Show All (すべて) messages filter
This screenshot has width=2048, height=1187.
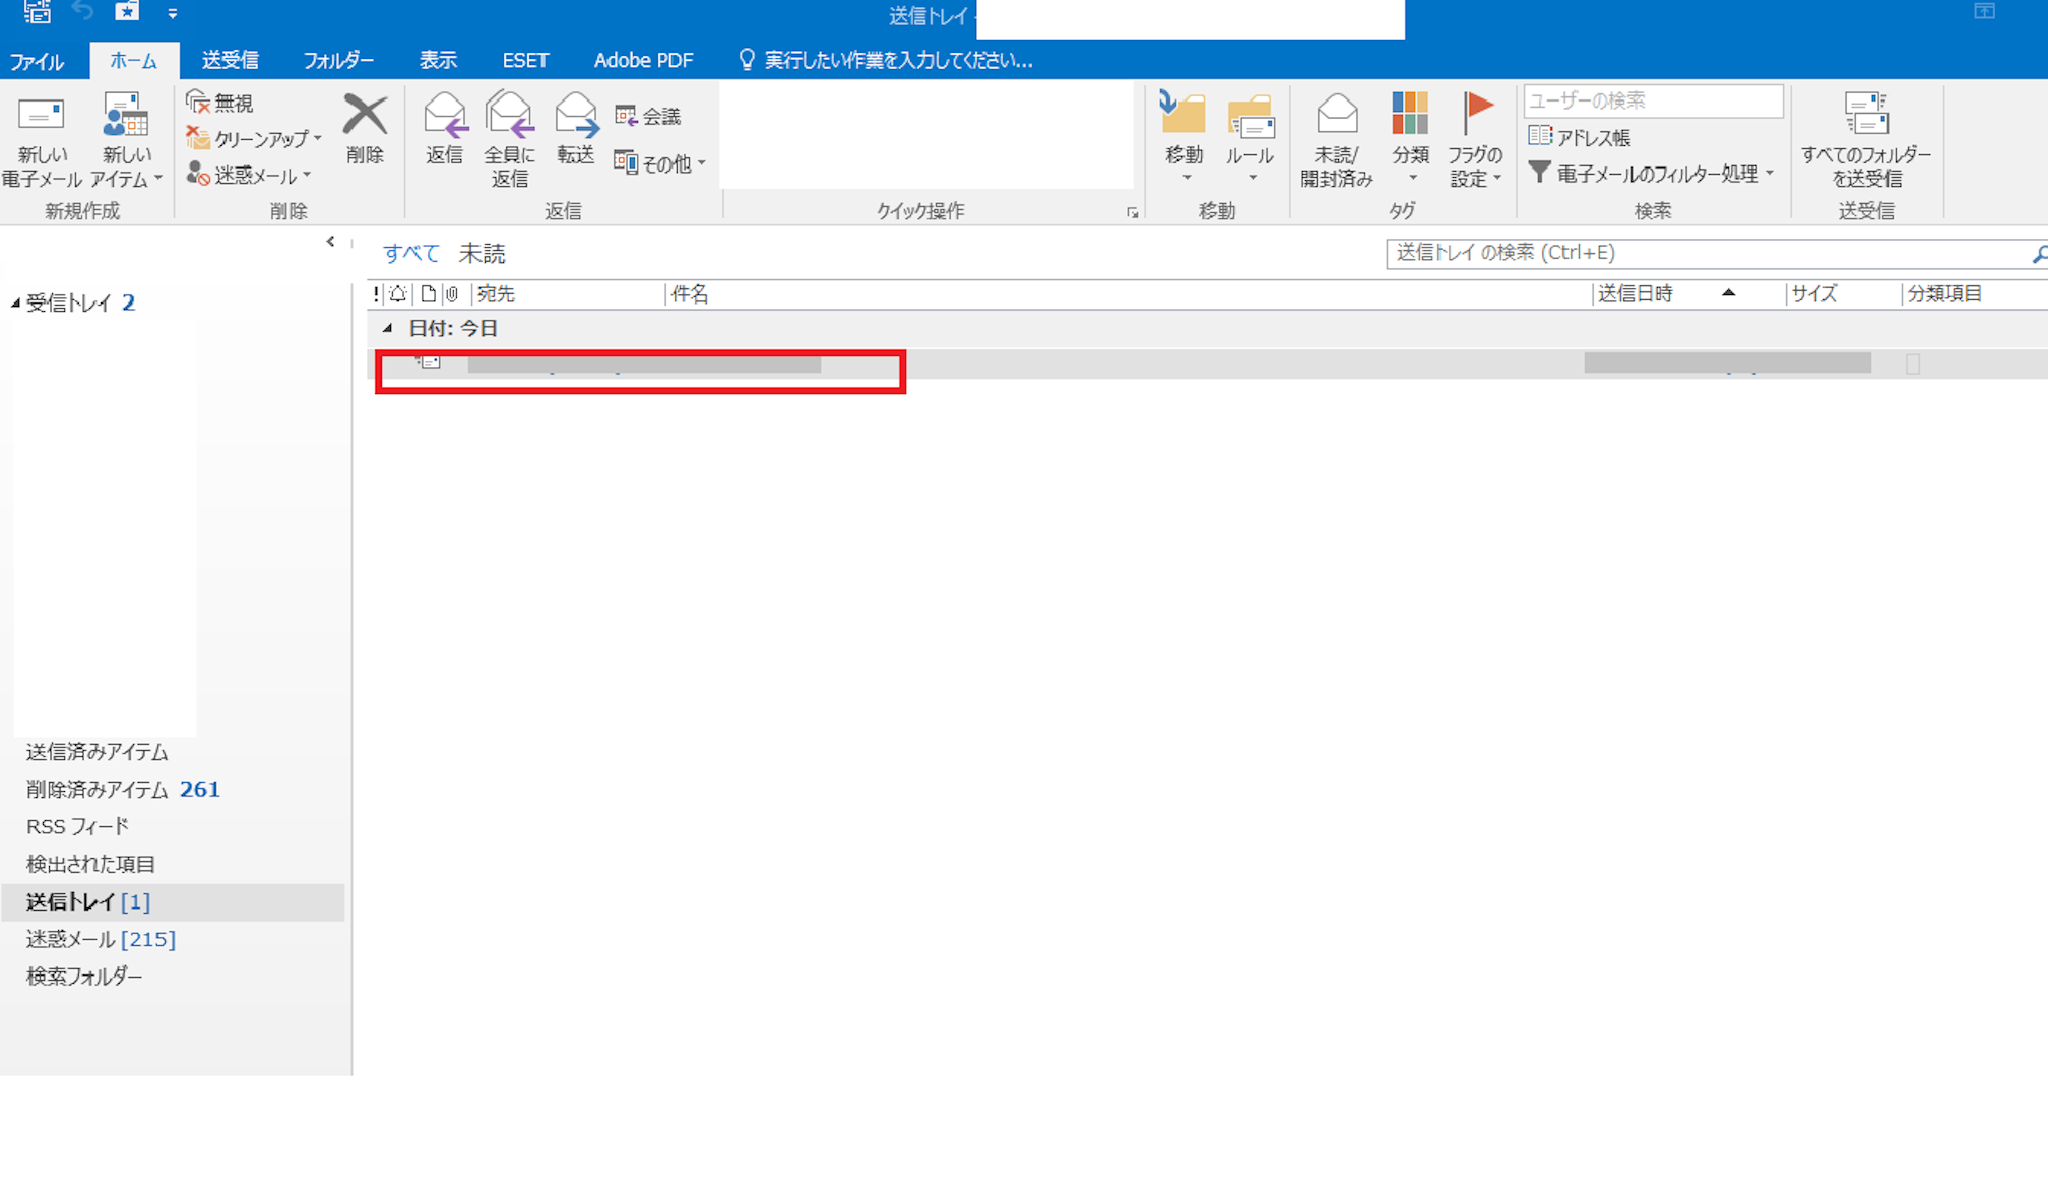point(411,254)
